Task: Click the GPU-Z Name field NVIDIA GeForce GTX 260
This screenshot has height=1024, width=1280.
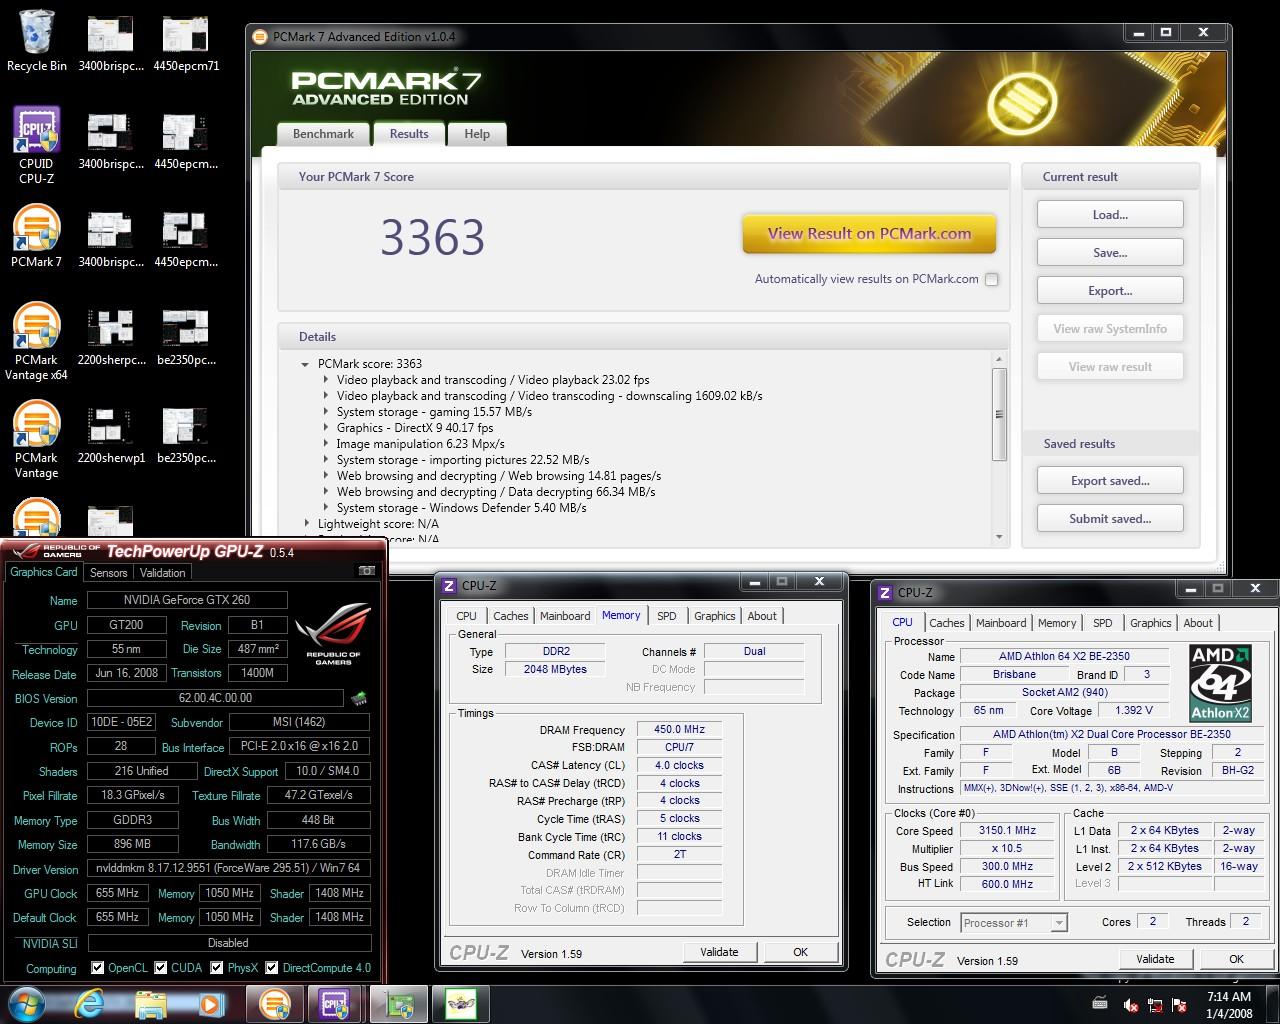Action: (187, 600)
